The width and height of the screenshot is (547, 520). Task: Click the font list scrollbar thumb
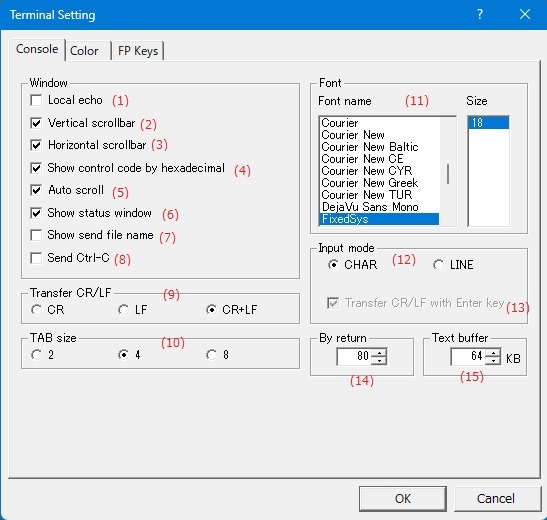click(x=448, y=174)
